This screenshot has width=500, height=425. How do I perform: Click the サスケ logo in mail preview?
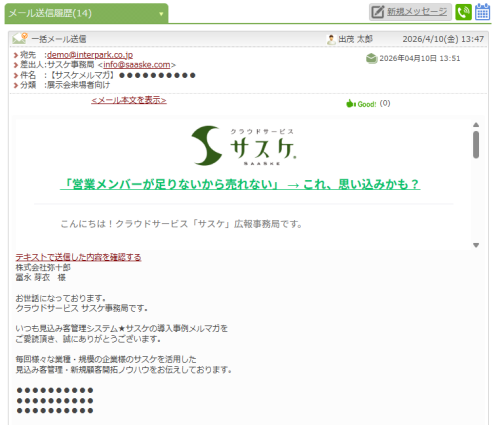click(x=243, y=146)
